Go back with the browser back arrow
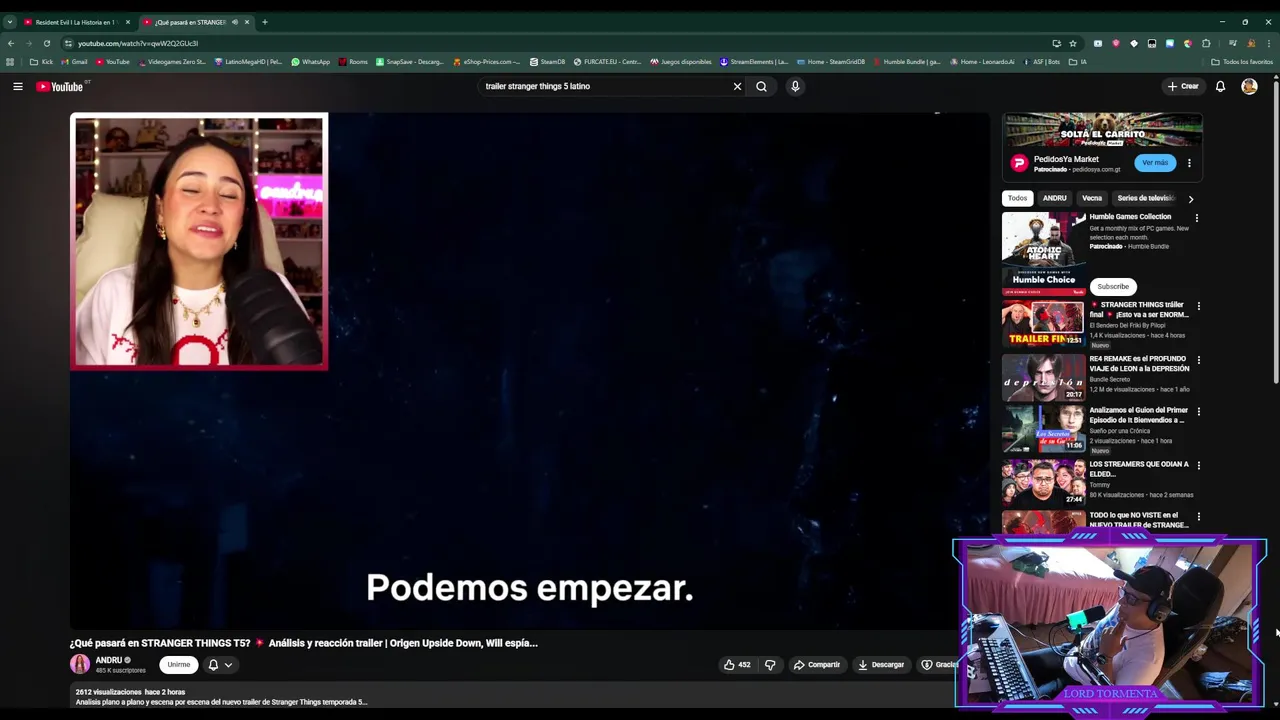This screenshot has height=720, width=1280. 10,43
